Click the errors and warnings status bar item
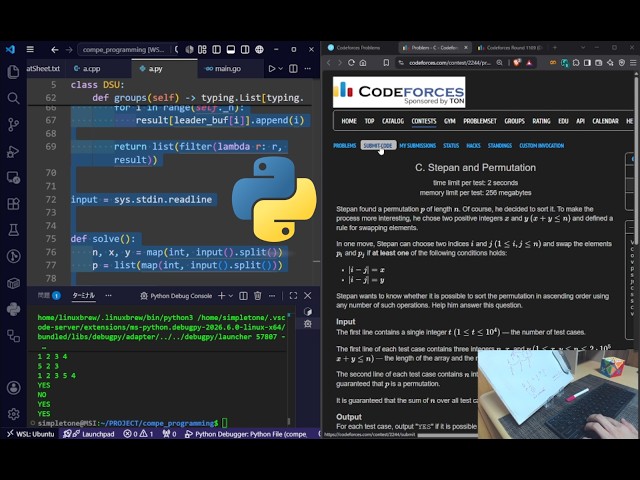The image size is (640, 480). 138,434
